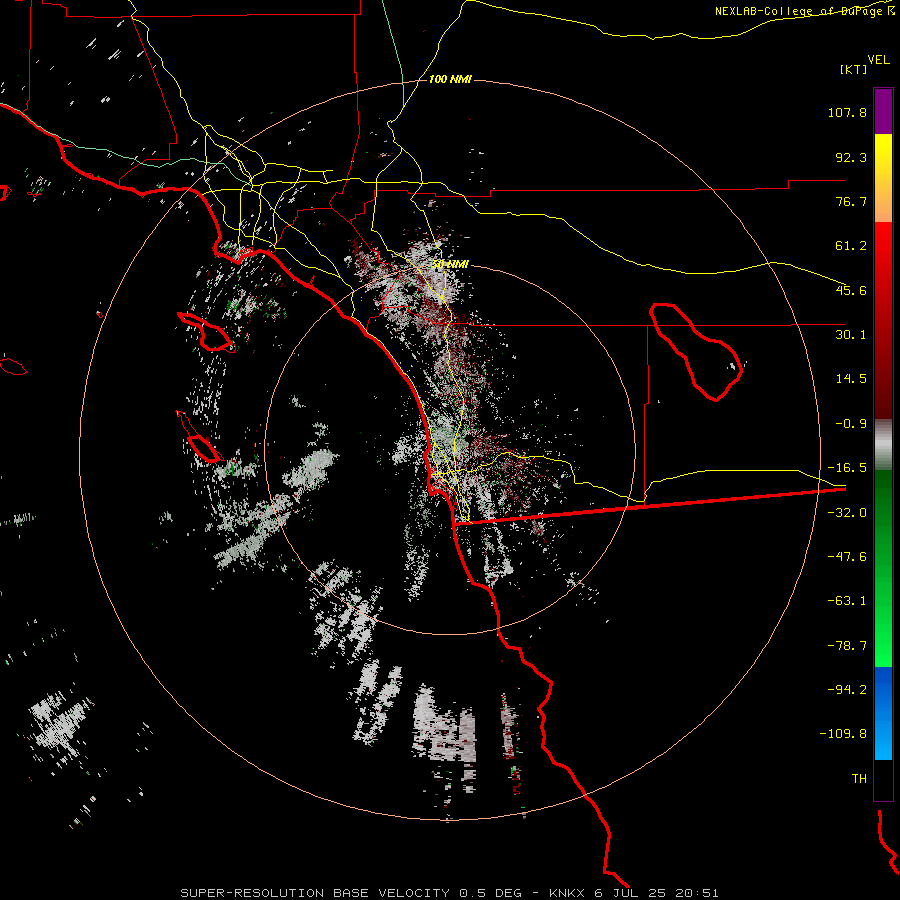Screen dimensions: 900x900
Task: Click the -47.6 legend value
Action: pyautogui.click(x=847, y=557)
